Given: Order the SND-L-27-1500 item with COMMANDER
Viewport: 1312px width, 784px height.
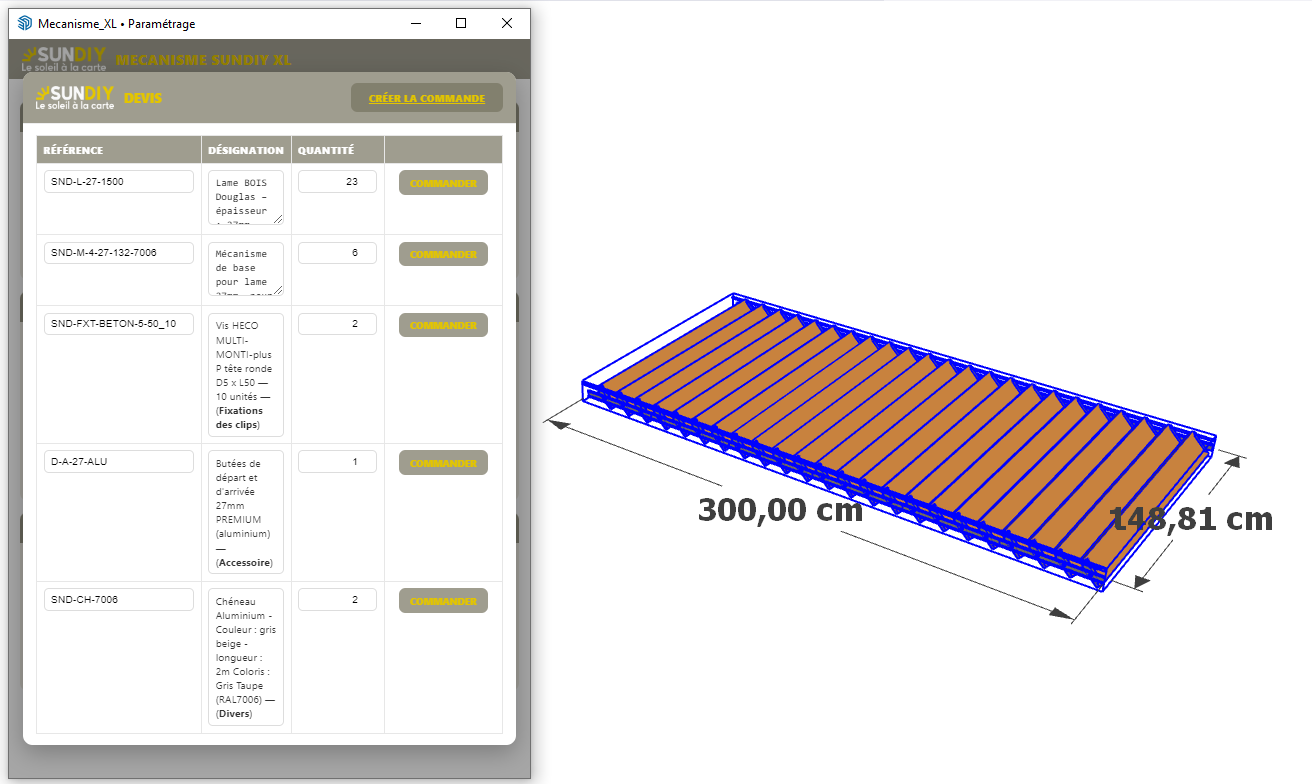Looking at the screenshot, I should (443, 183).
